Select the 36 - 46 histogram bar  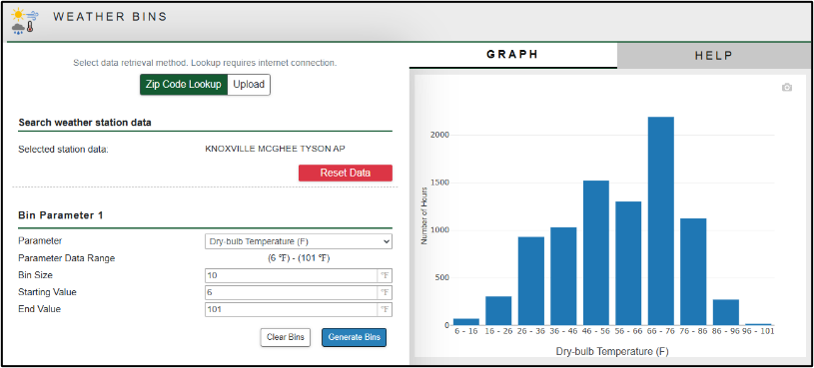pos(563,276)
